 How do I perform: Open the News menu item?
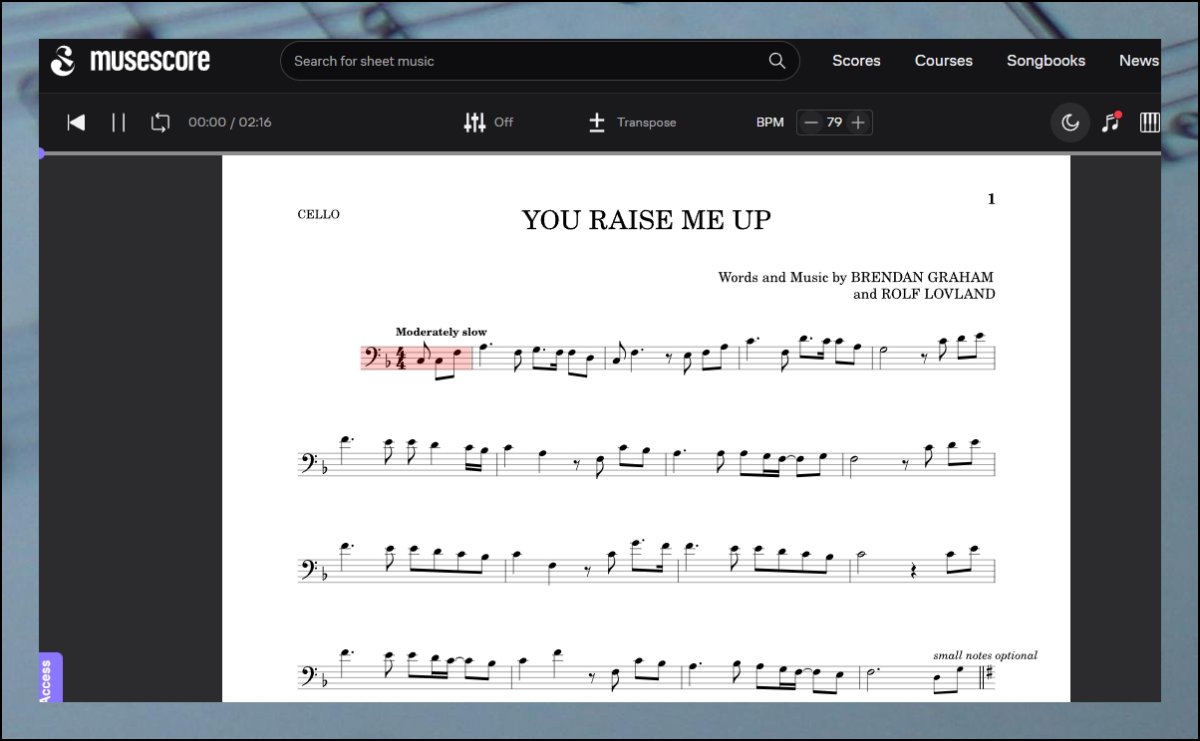(1139, 61)
